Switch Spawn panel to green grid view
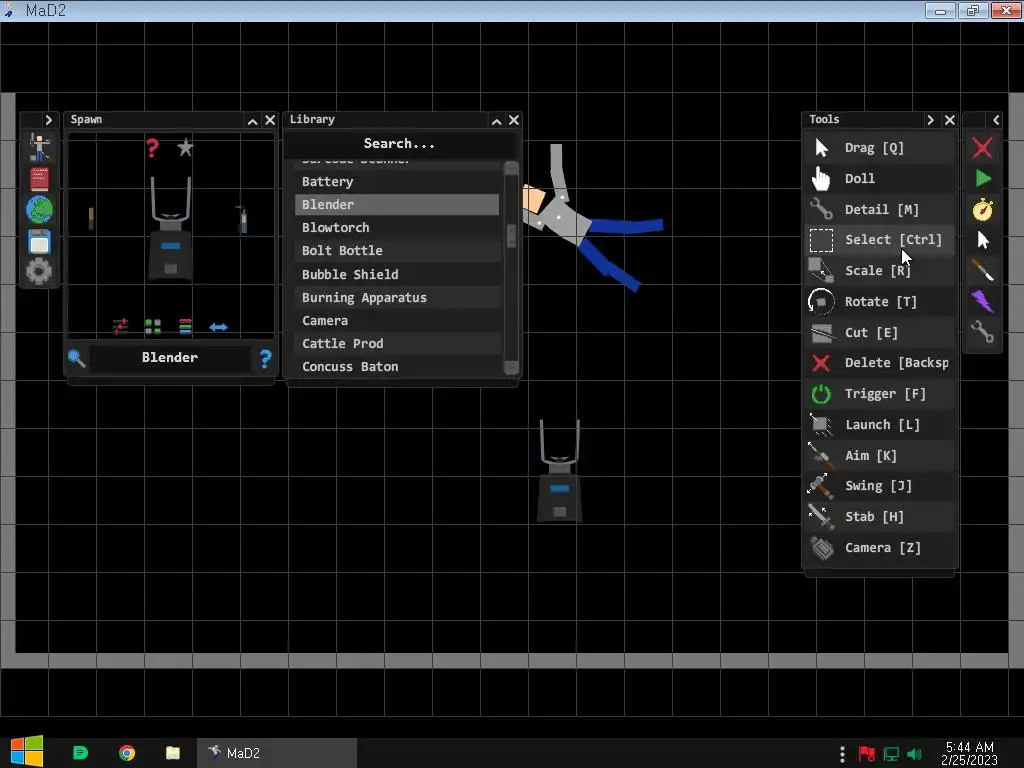The height and width of the screenshot is (768, 1024). 153,326
